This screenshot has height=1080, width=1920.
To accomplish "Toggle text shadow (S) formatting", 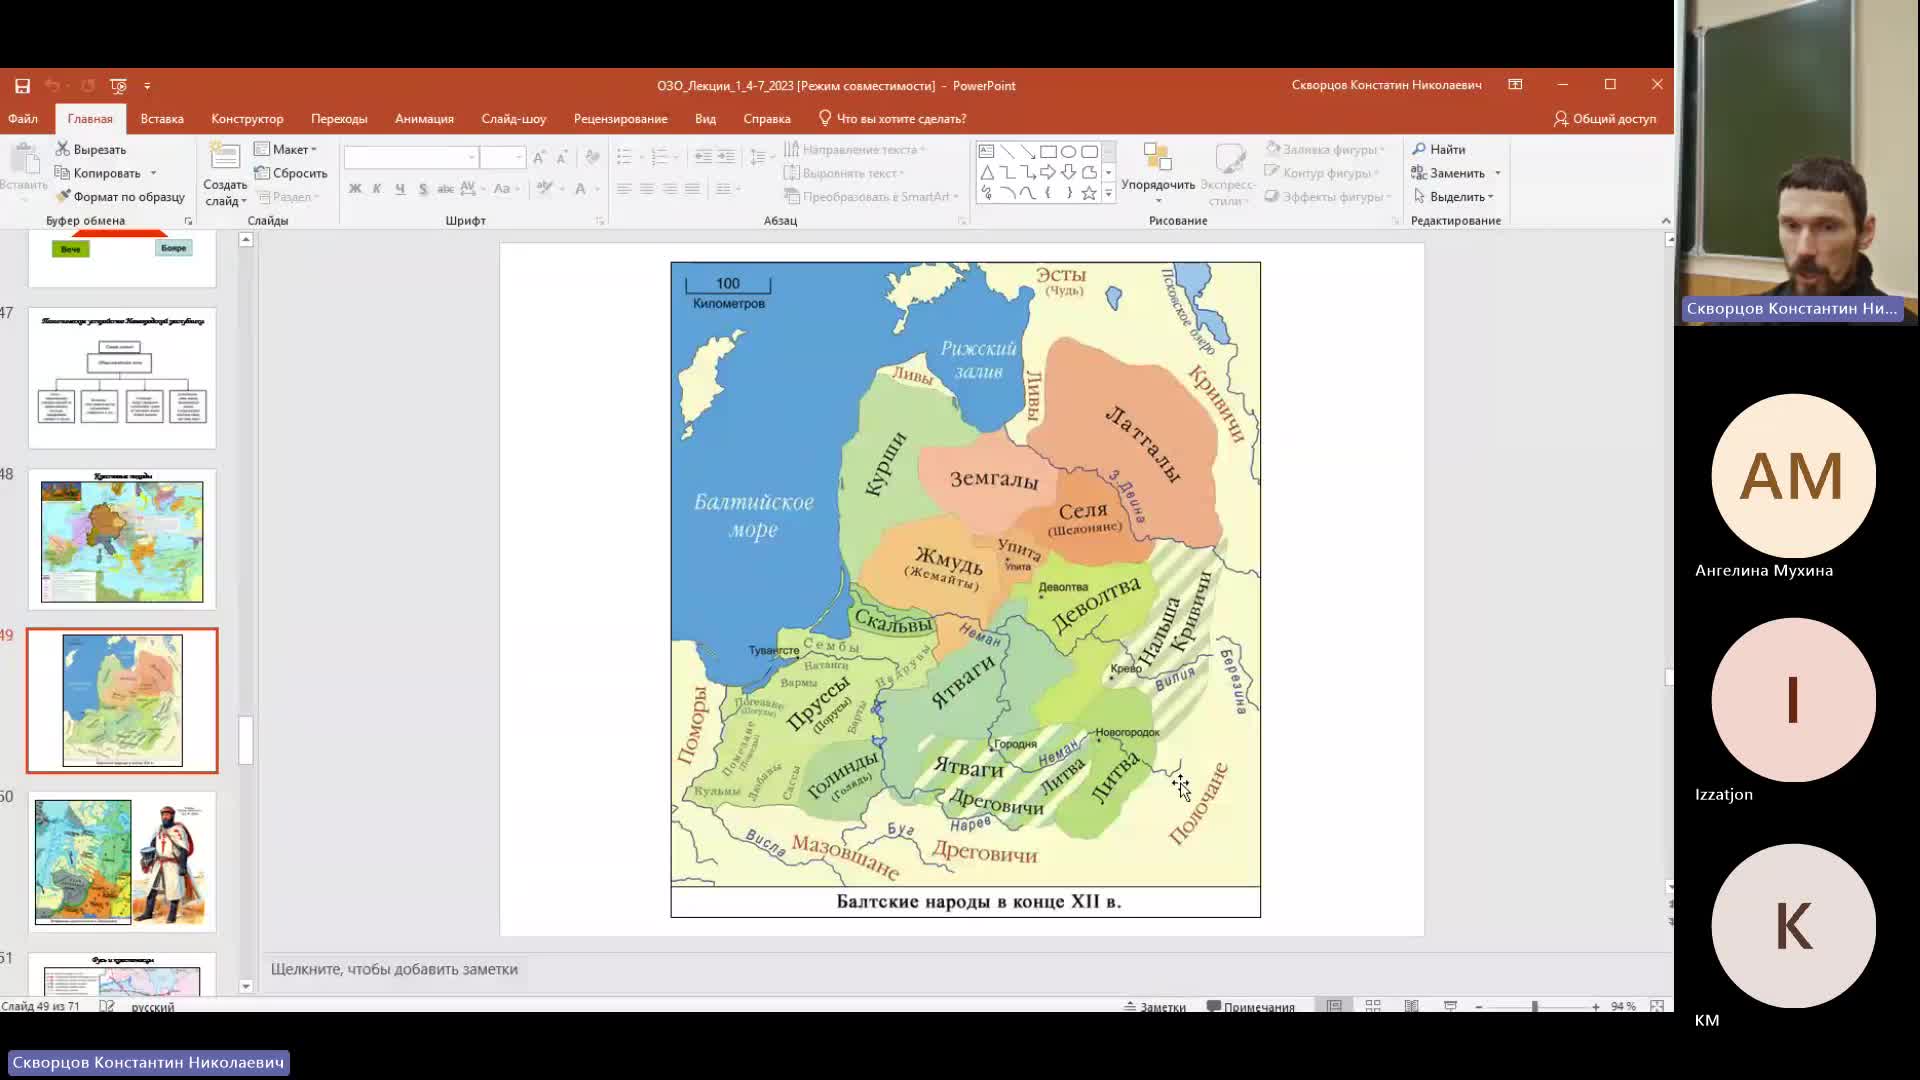I will click(x=423, y=188).
